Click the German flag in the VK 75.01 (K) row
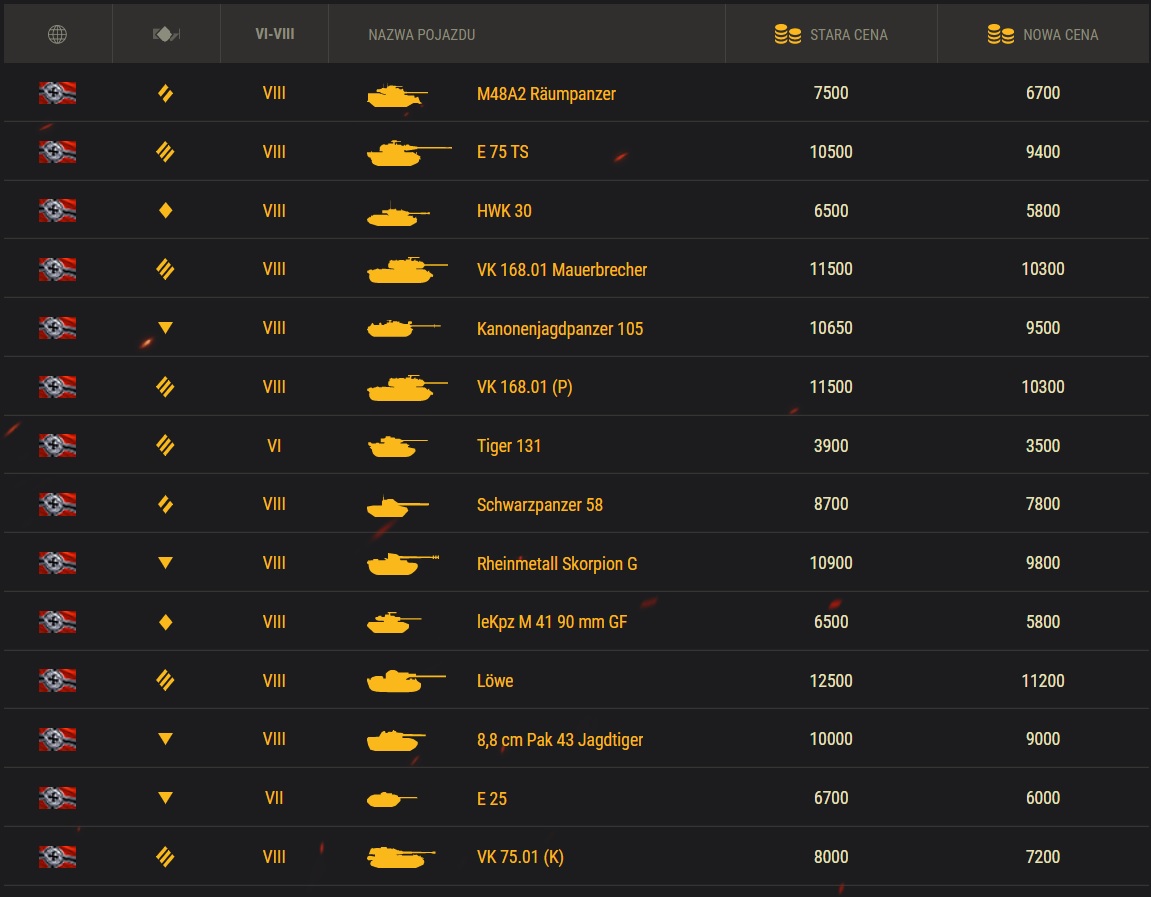 point(57,857)
